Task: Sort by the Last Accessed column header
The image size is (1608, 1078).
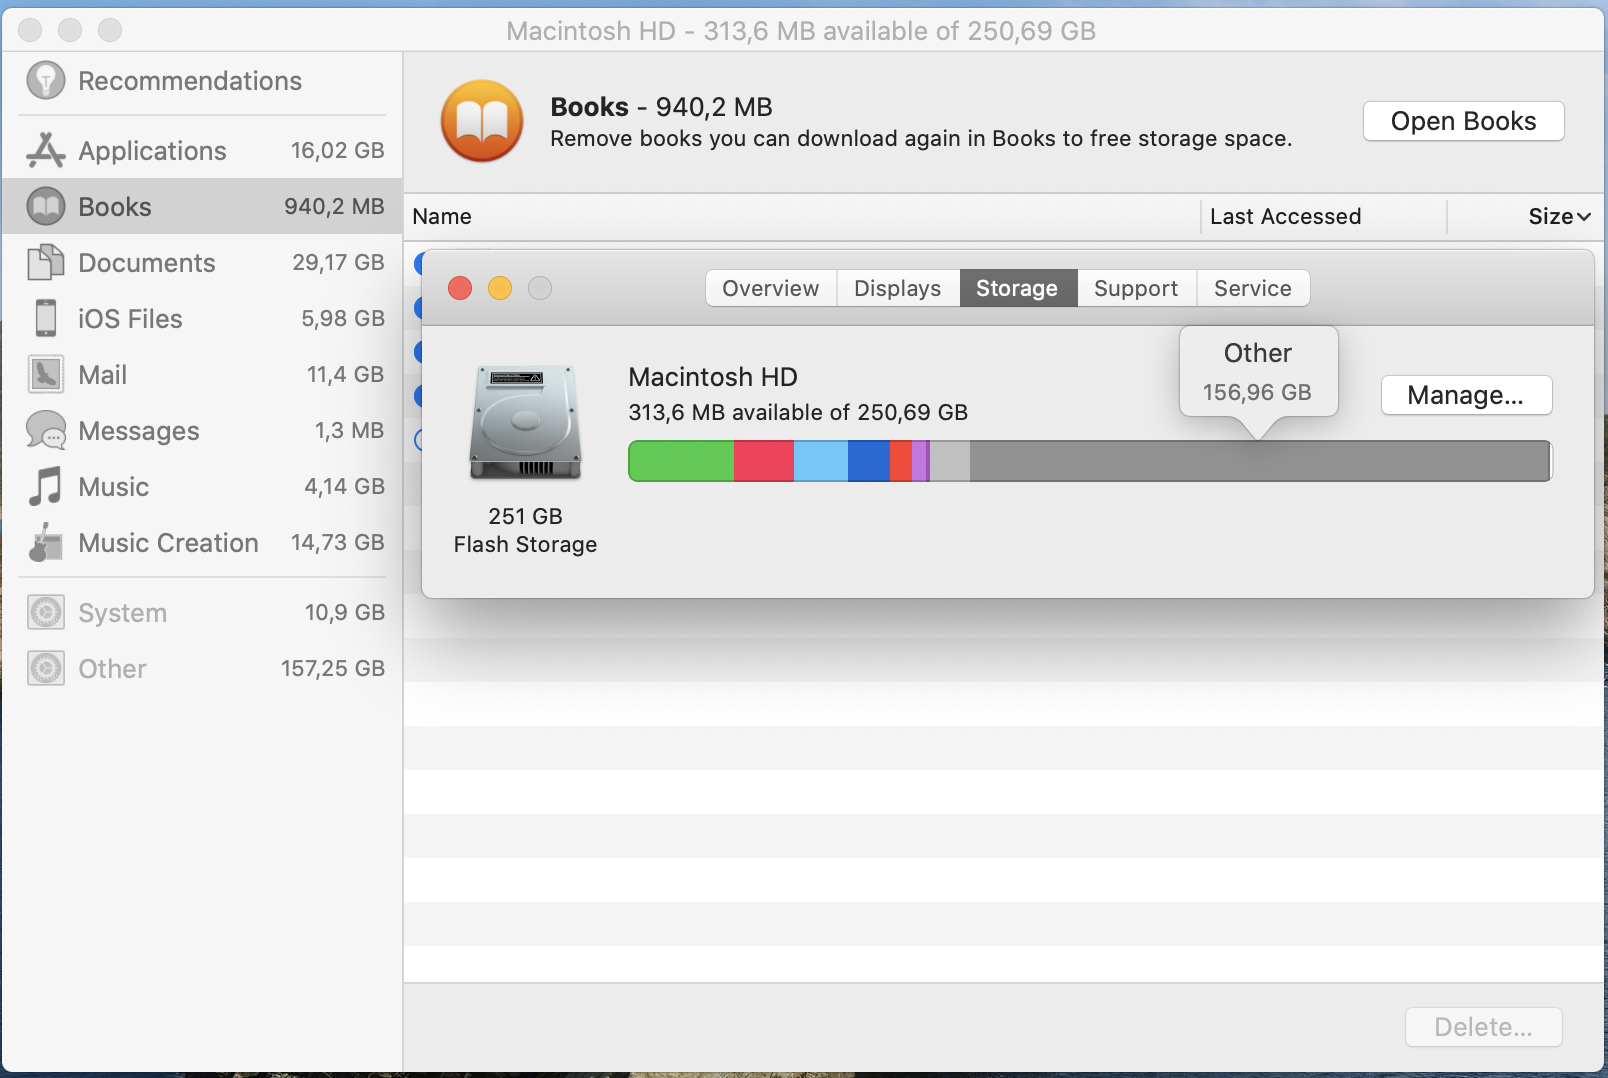Action: point(1286,217)
